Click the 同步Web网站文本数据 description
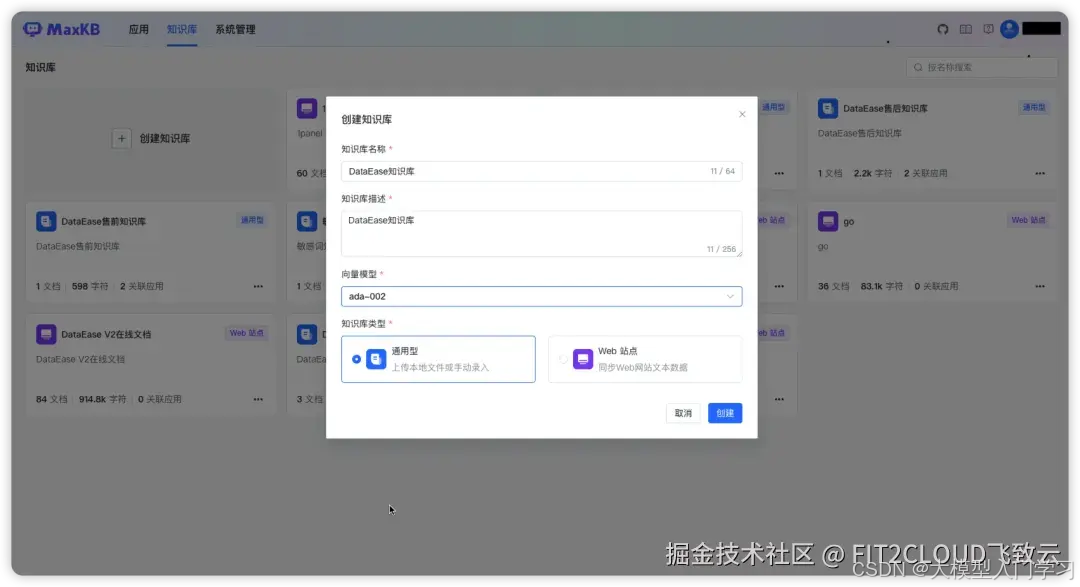Image resolution: width=1080 pixels, height=587 pixels. click(x=643, y=367)
